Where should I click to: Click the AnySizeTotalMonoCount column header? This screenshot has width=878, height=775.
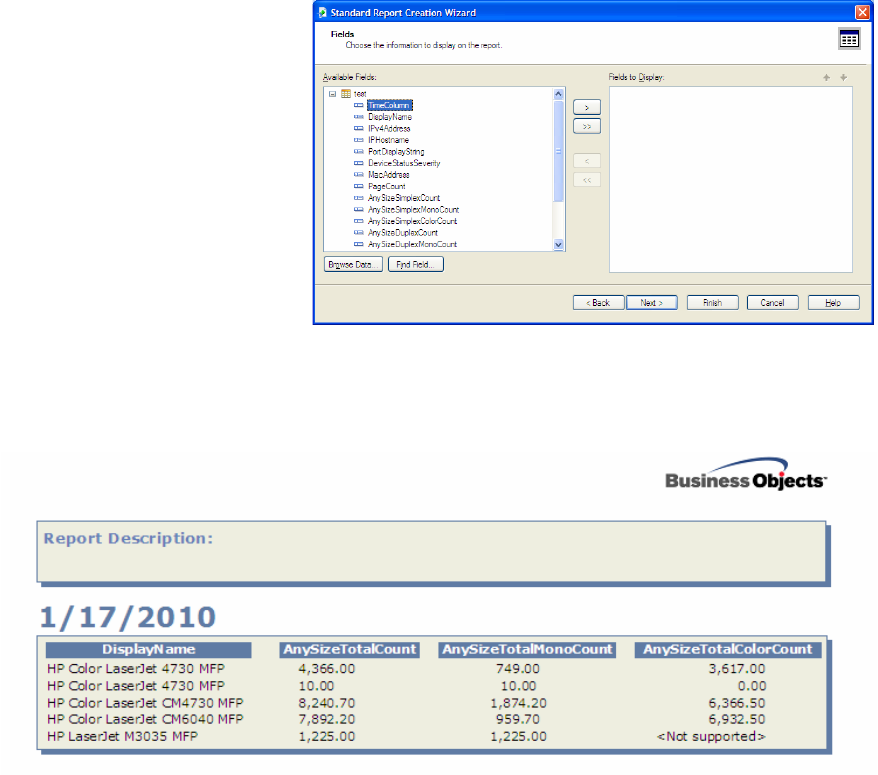(x=527, y=650)
